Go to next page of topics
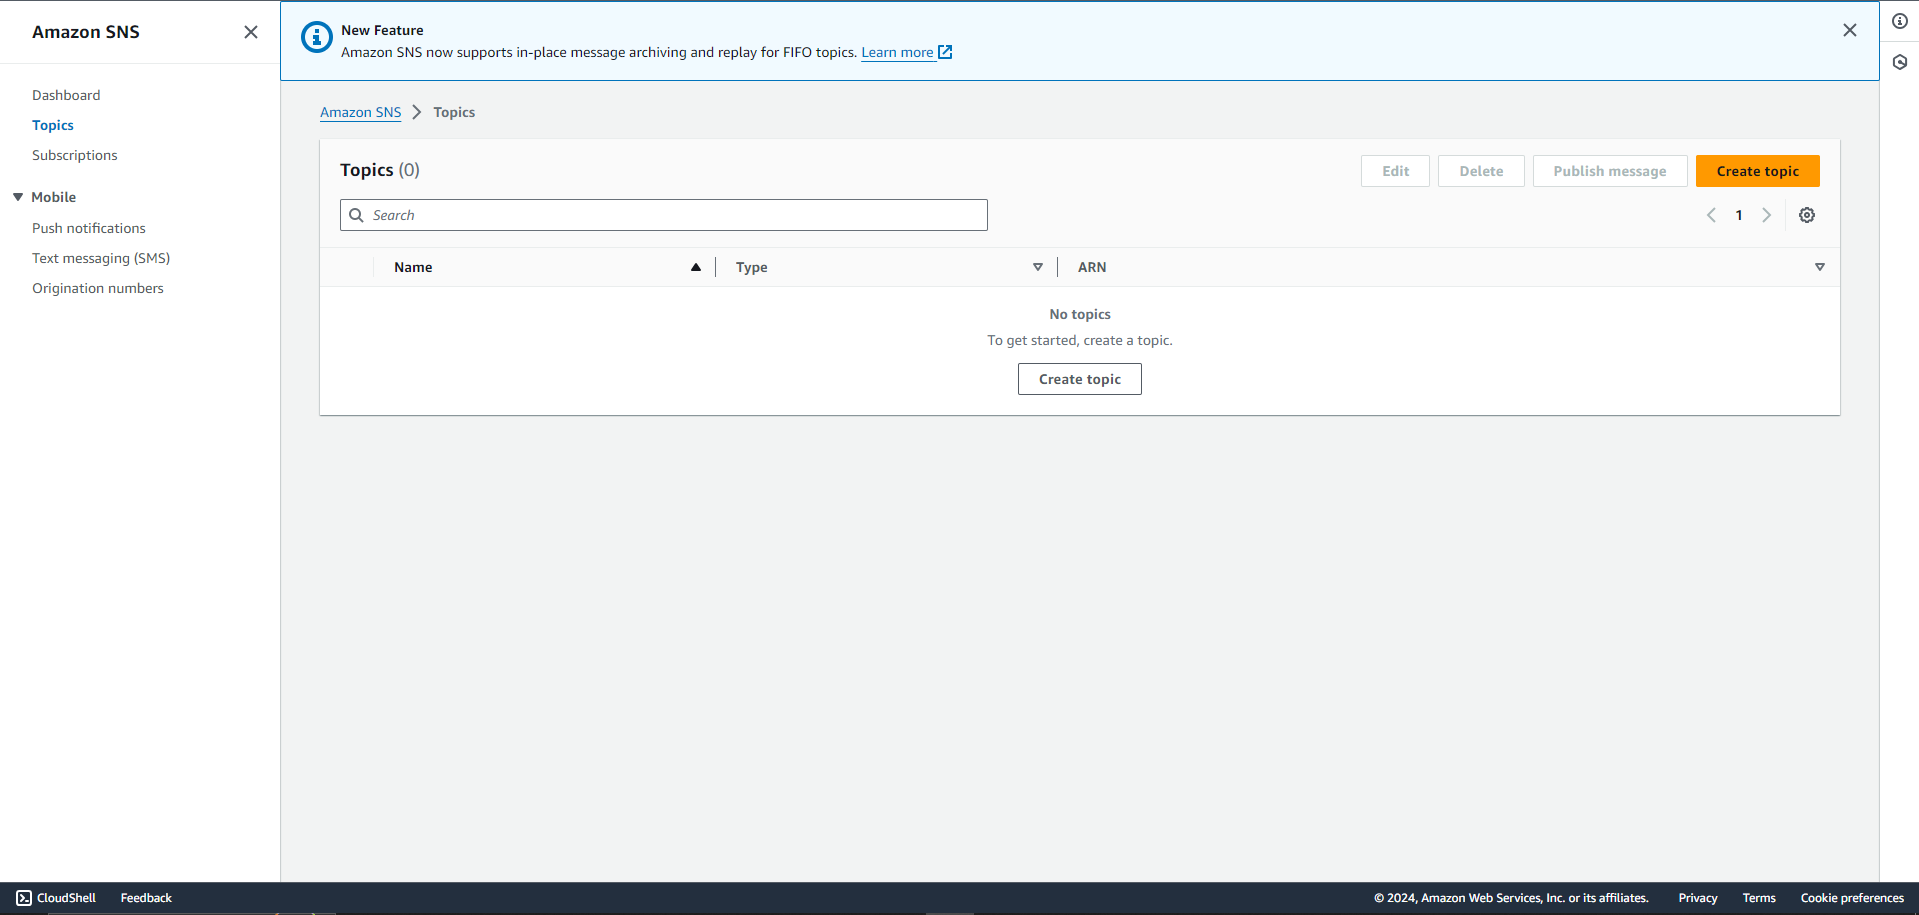This screenshot has height=915, width=1919. pyautogui.click(x=1767, y=215)
